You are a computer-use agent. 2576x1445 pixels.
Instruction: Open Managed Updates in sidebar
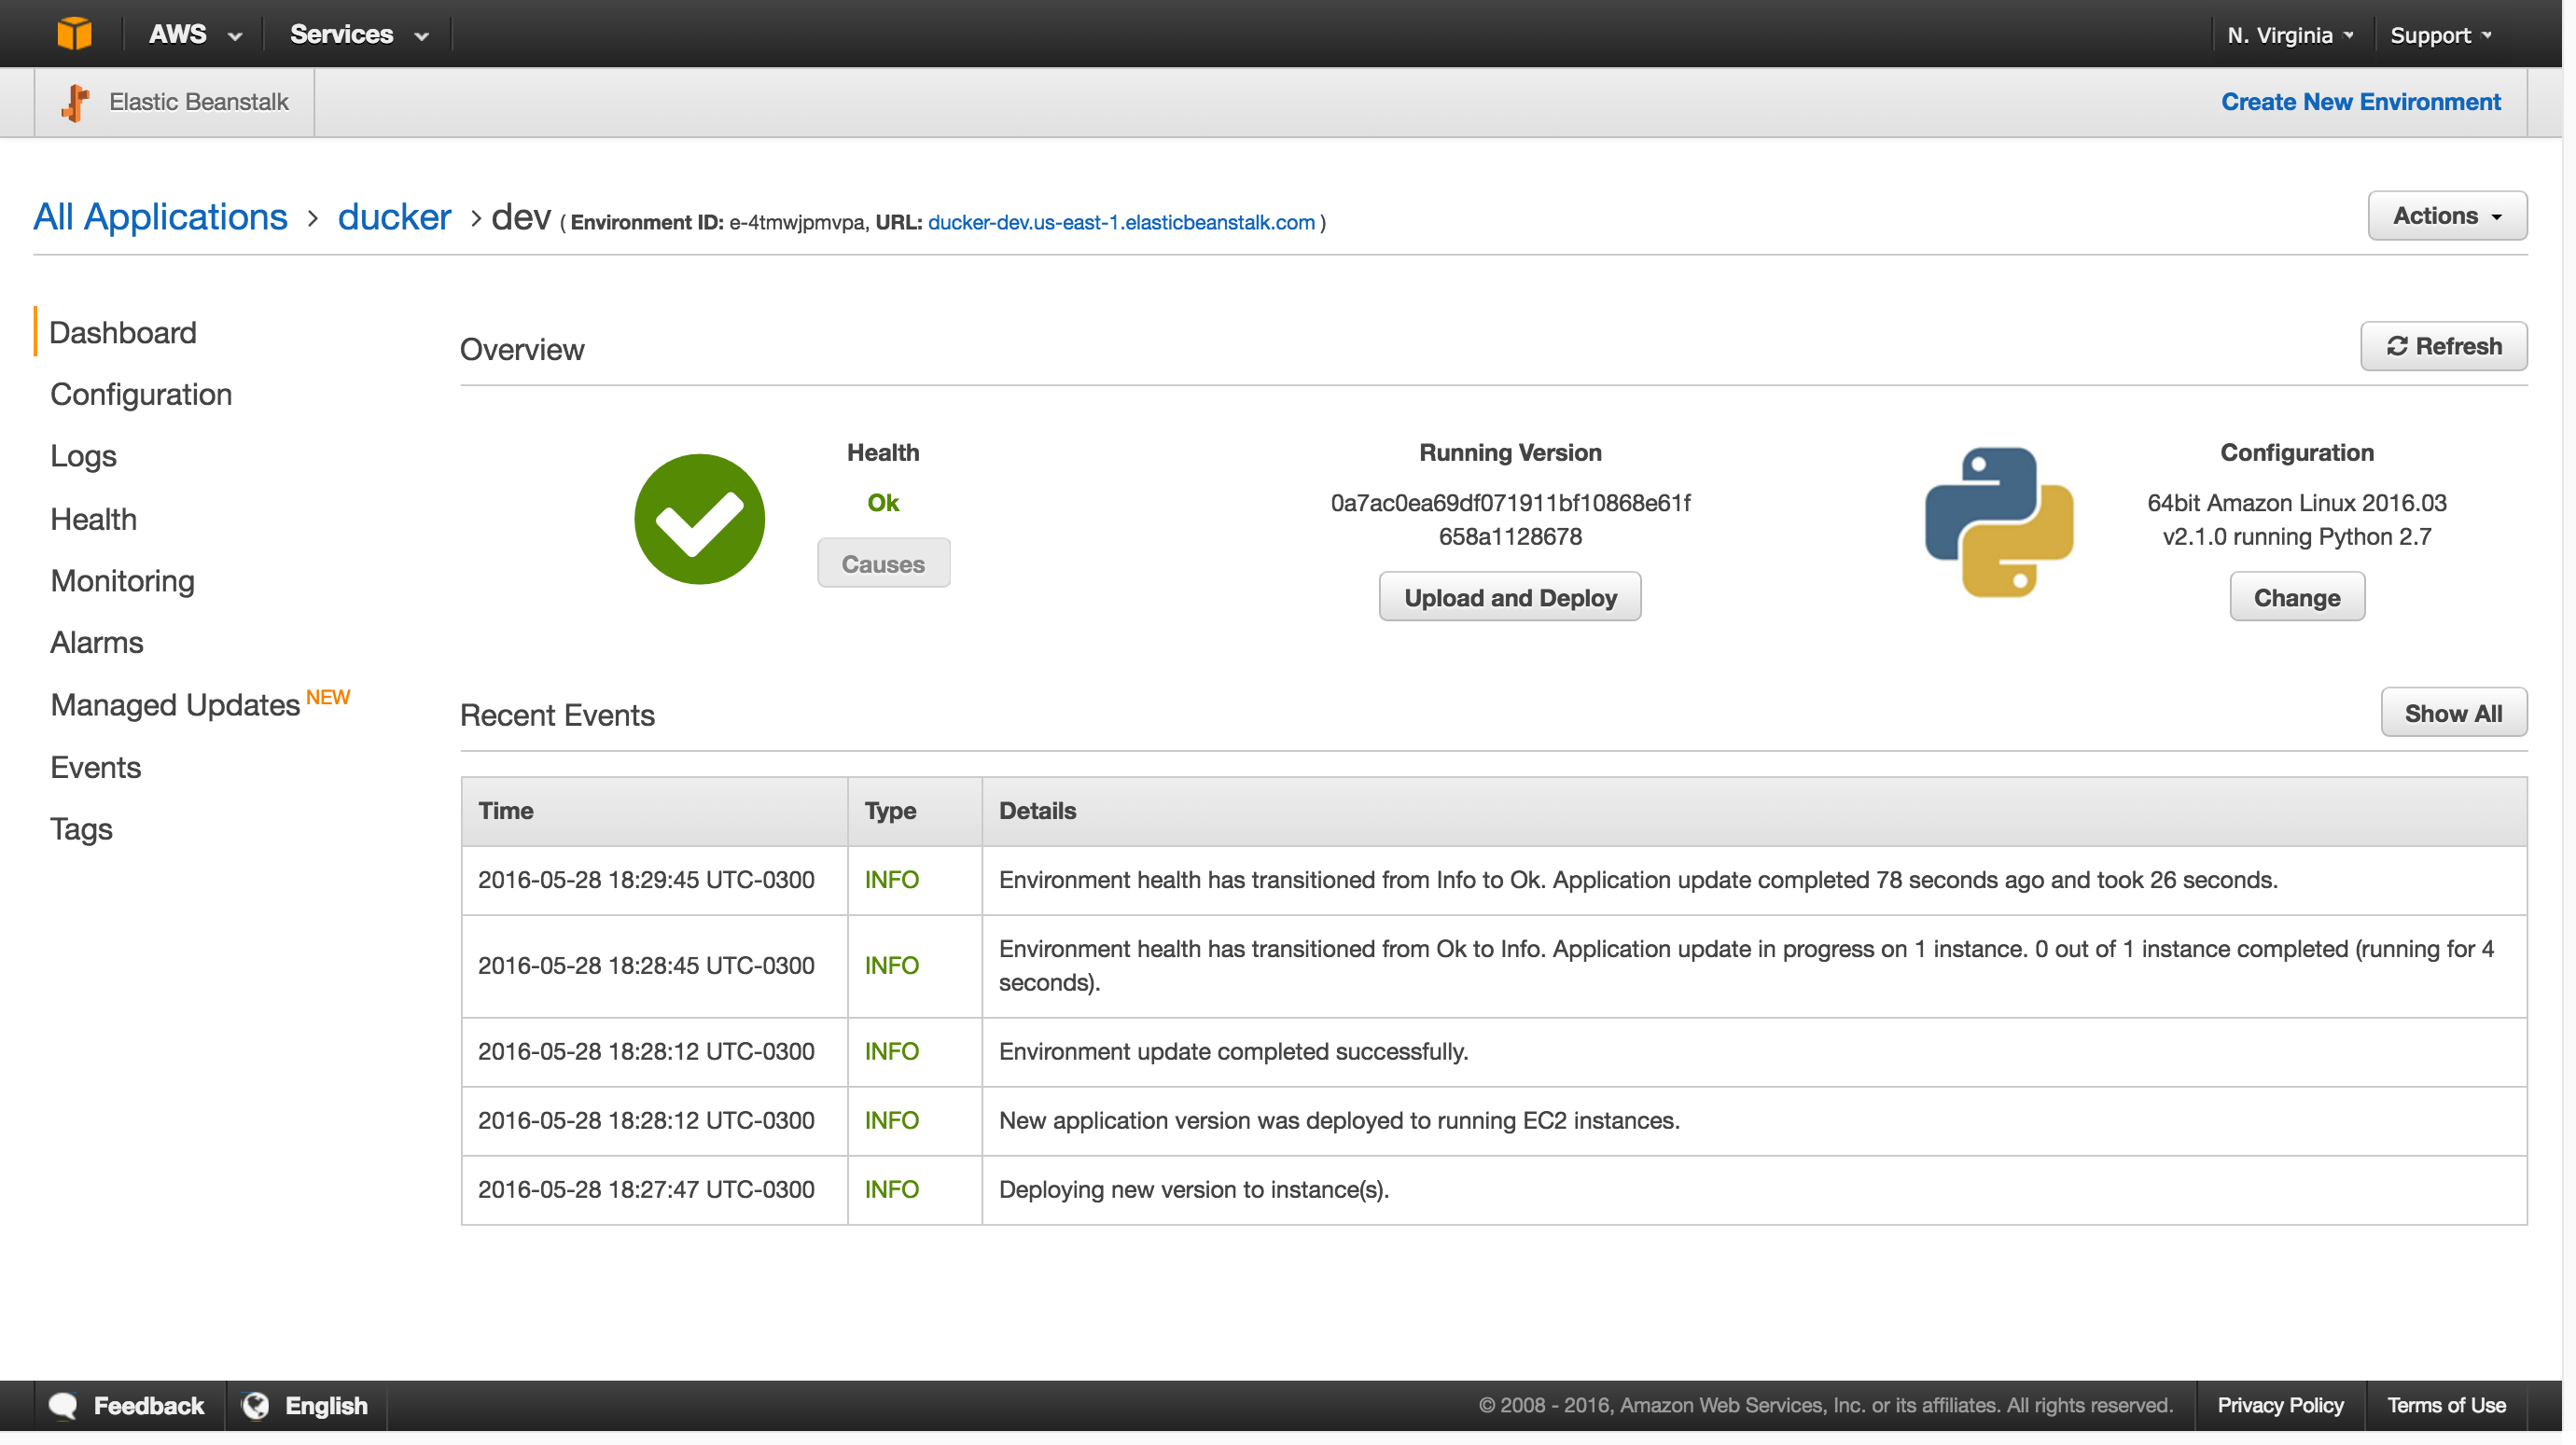[175, 705]
